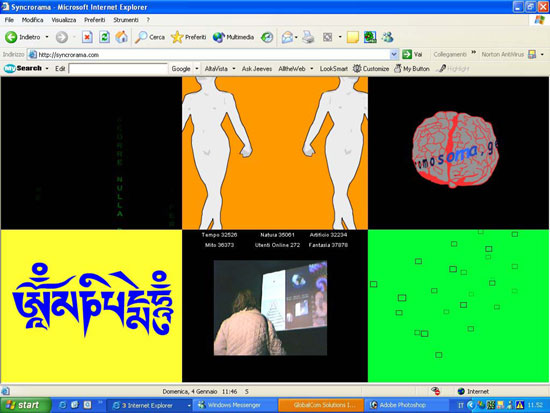Click the print icon in toolbar
This screenshot has height=413, width=550.
(x=308, y=37)
